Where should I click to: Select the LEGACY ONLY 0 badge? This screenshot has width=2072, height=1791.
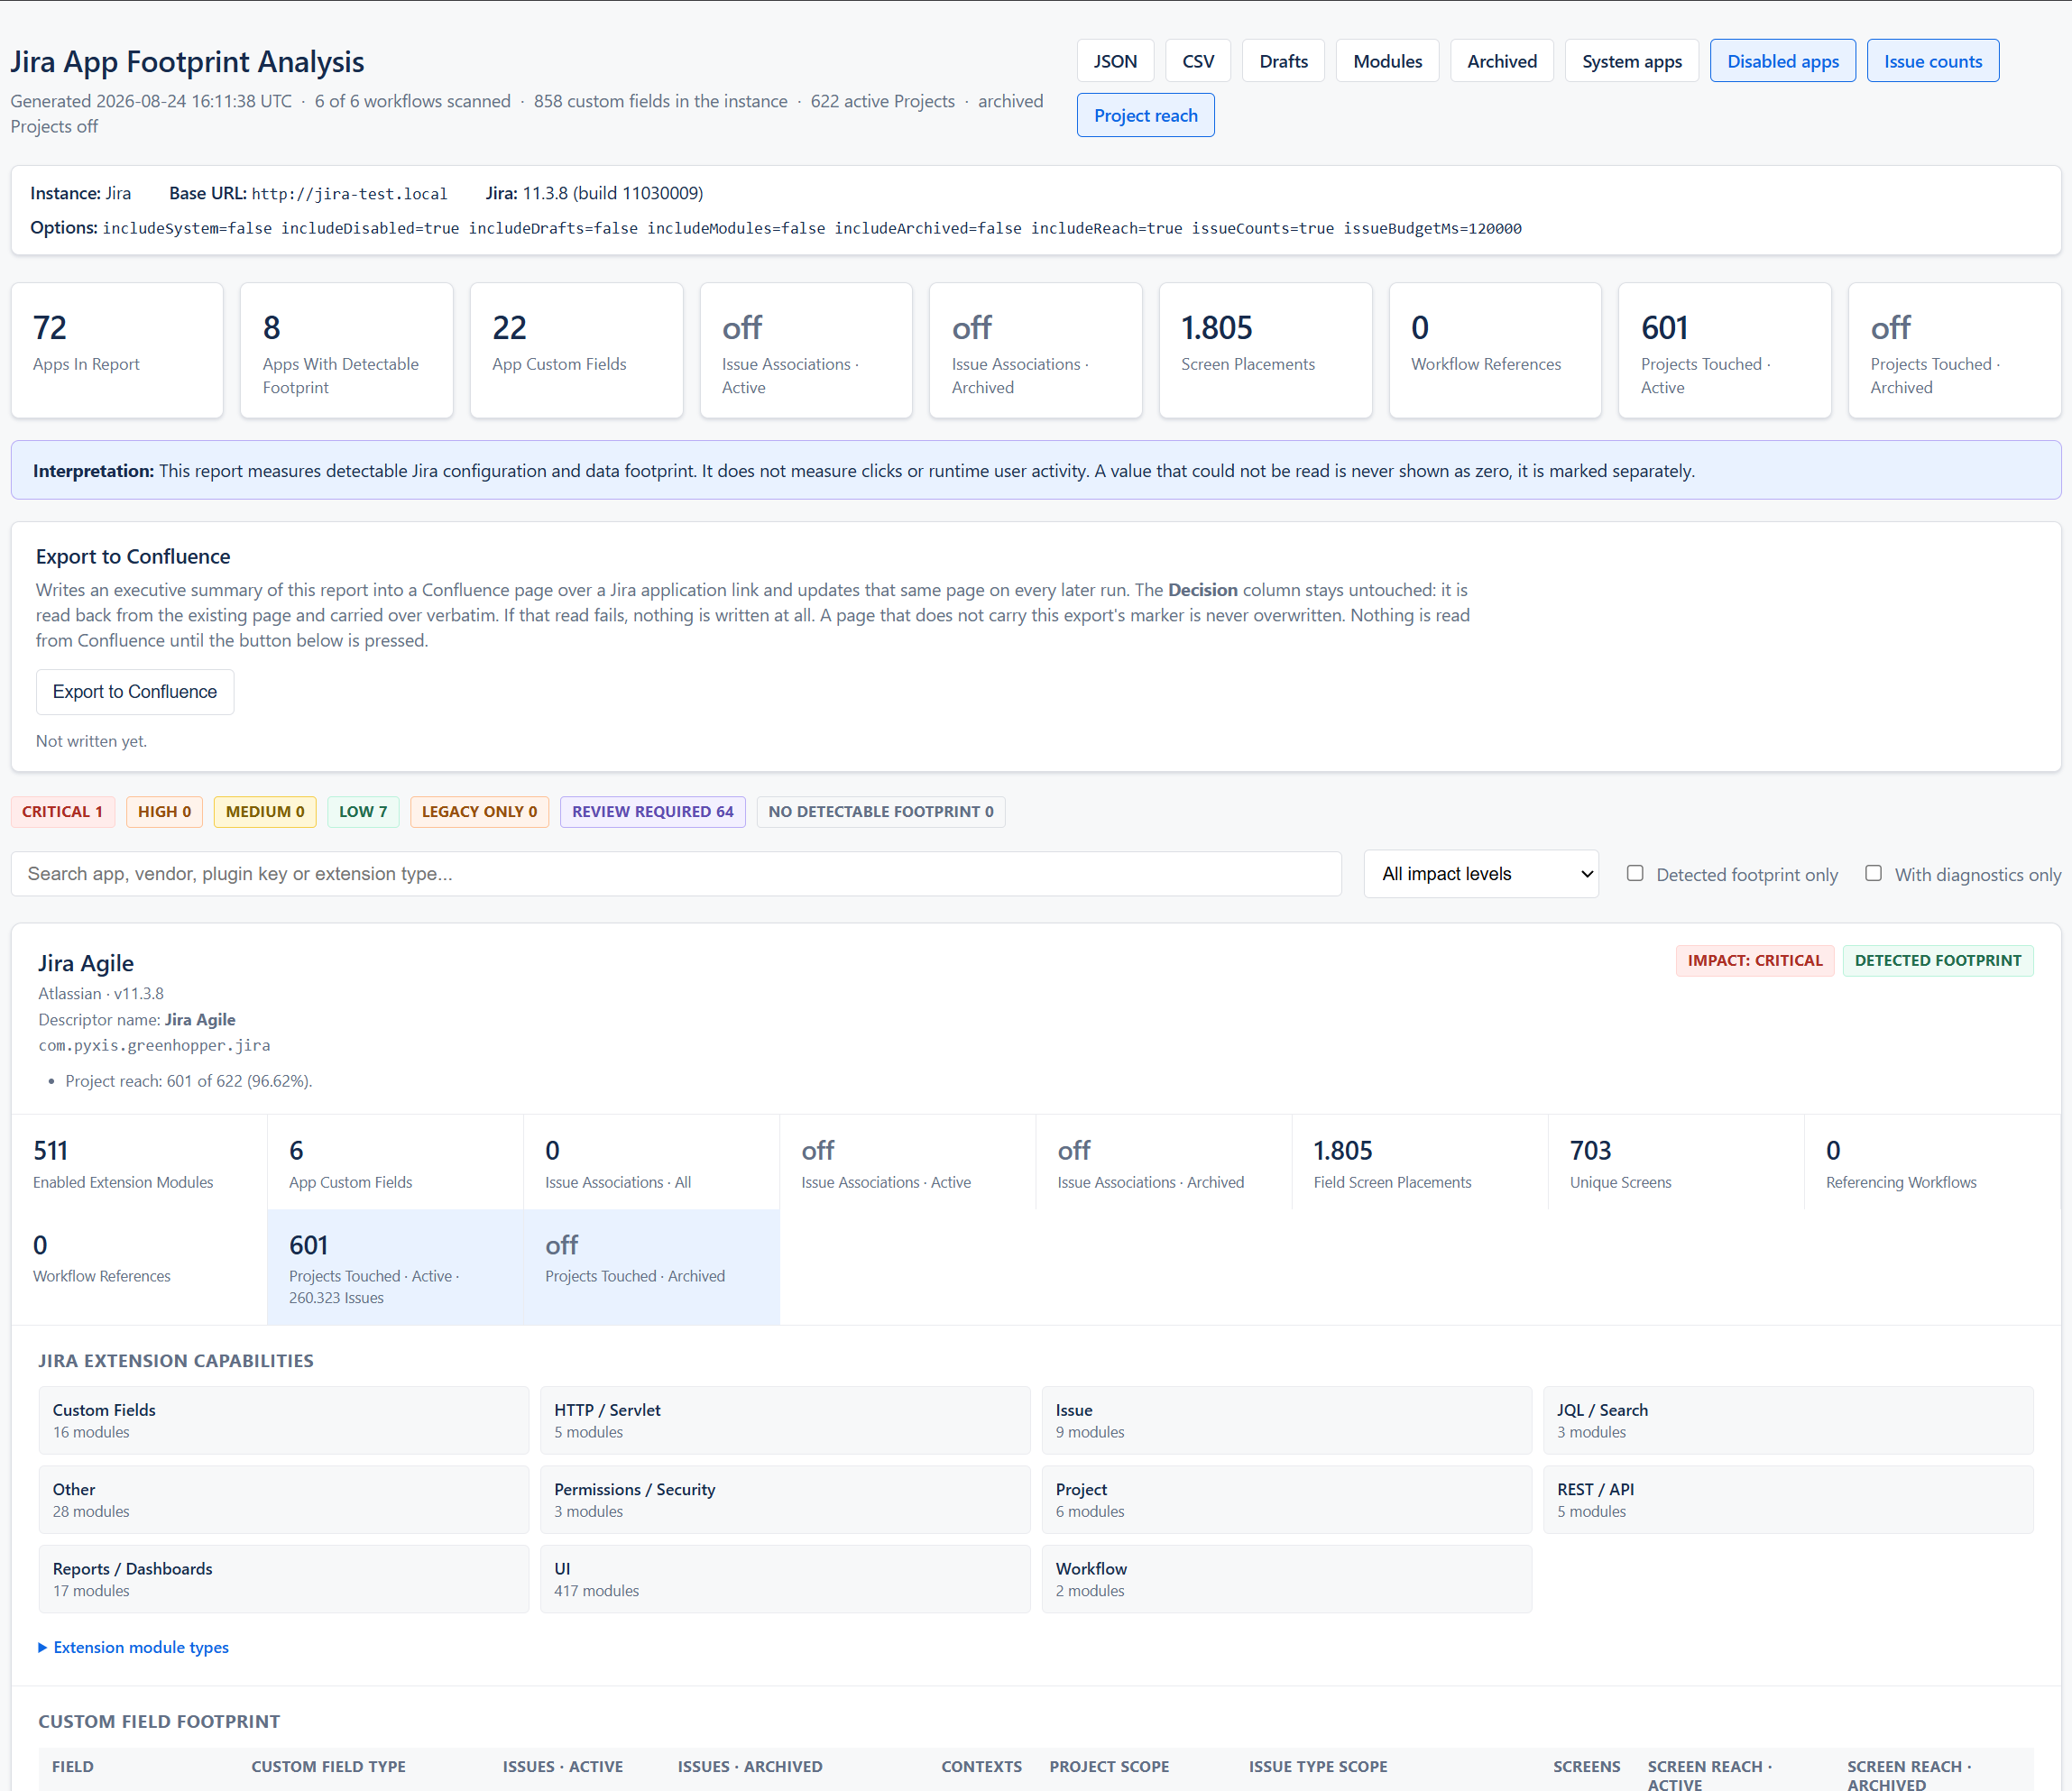pyautogui.click(x=480, y=812)
